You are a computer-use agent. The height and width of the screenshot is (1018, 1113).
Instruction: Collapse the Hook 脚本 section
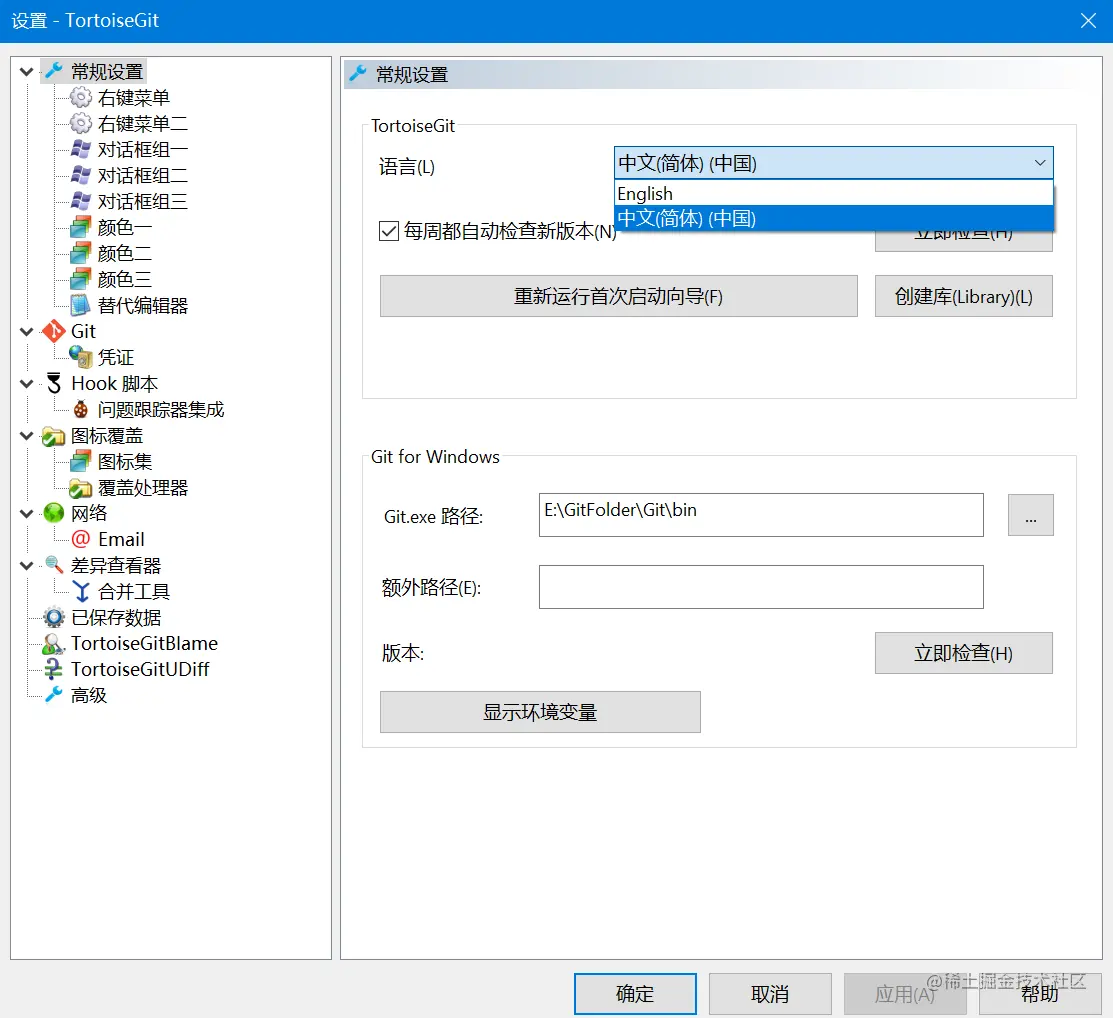pos(25,383)
